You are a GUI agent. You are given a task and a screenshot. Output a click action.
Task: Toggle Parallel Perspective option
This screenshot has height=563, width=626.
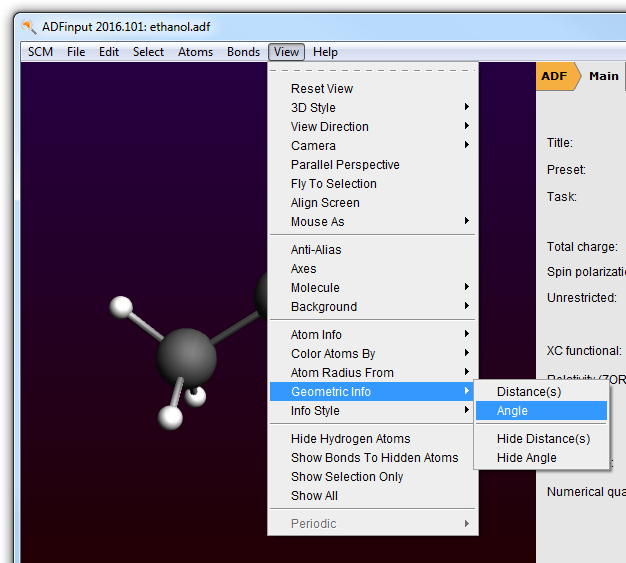372,165
